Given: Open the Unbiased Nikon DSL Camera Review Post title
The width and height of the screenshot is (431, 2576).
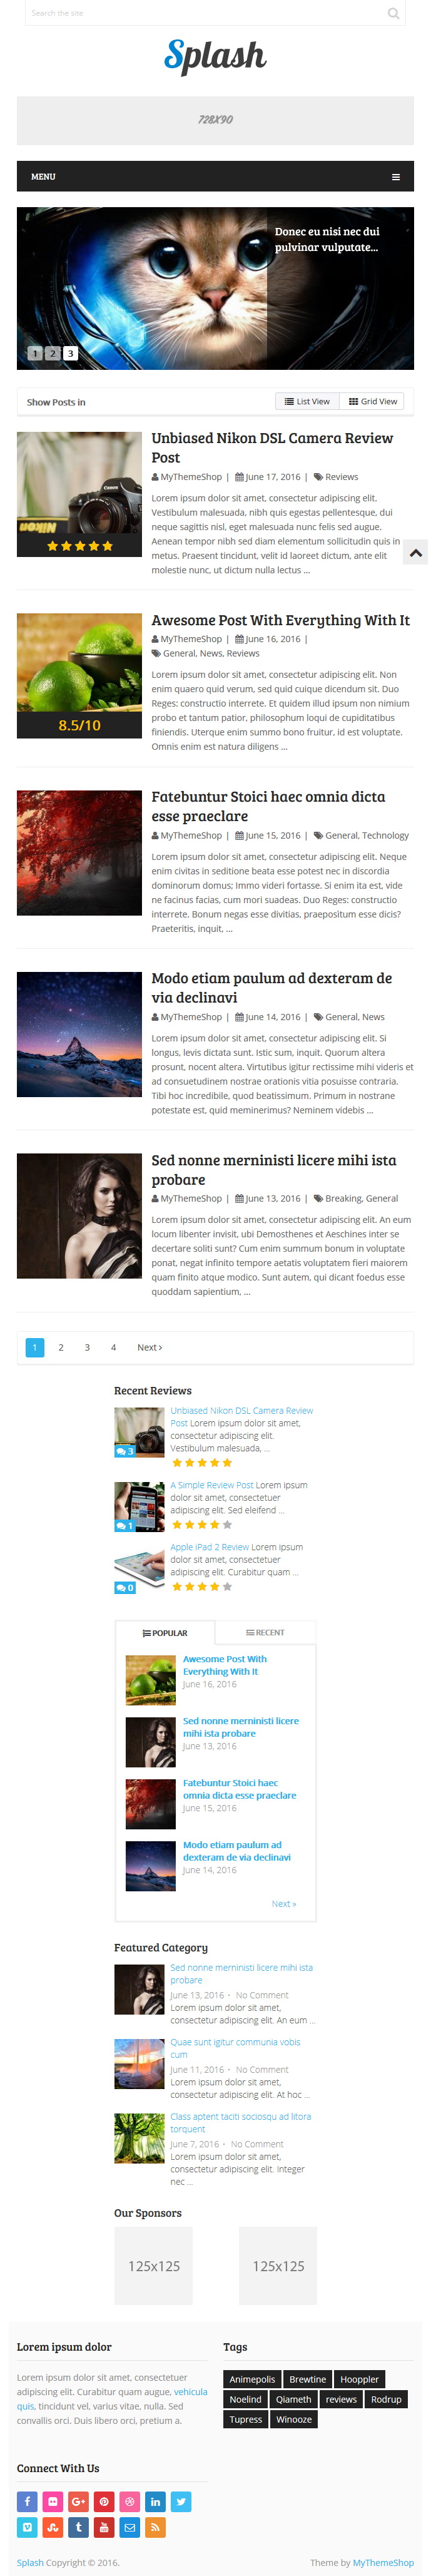Looking at the screenshot, I should 272,447.
